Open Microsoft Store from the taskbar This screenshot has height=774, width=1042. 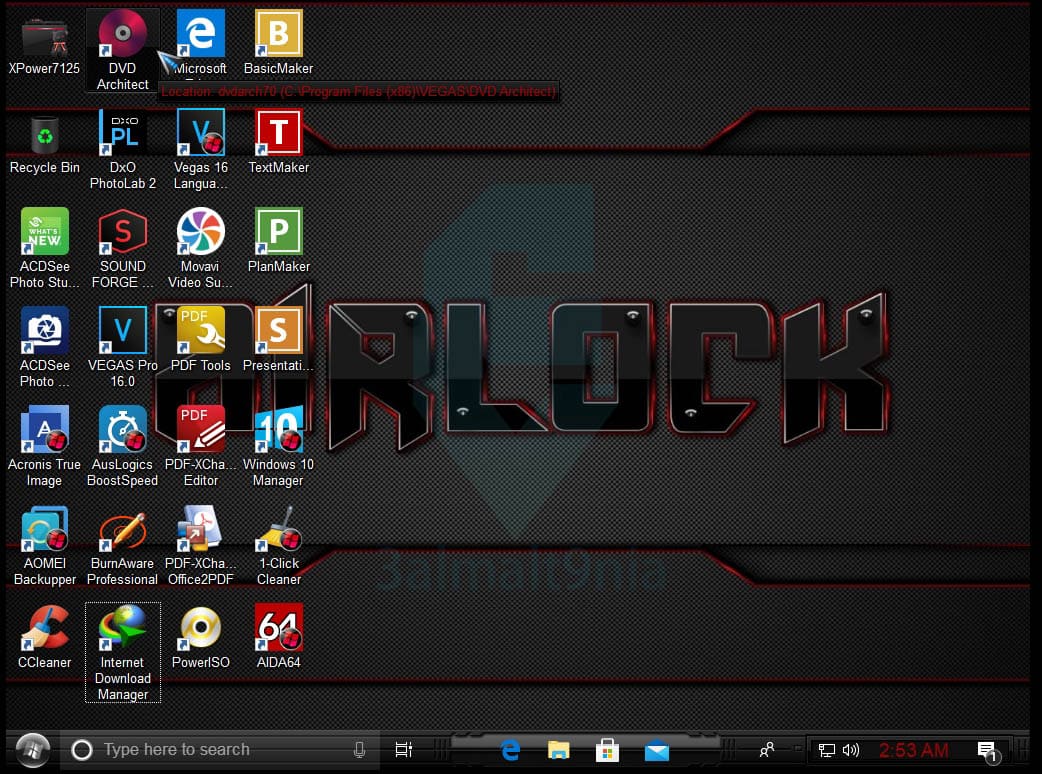click(607, 751)
